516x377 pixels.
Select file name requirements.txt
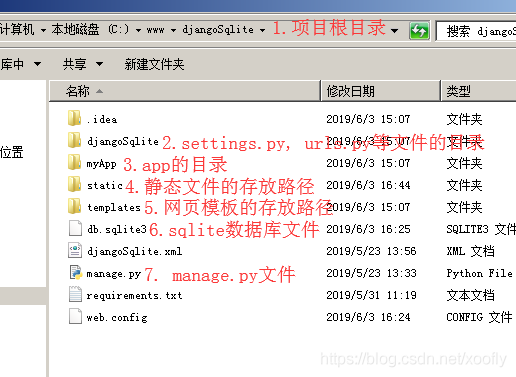(134, 296)
